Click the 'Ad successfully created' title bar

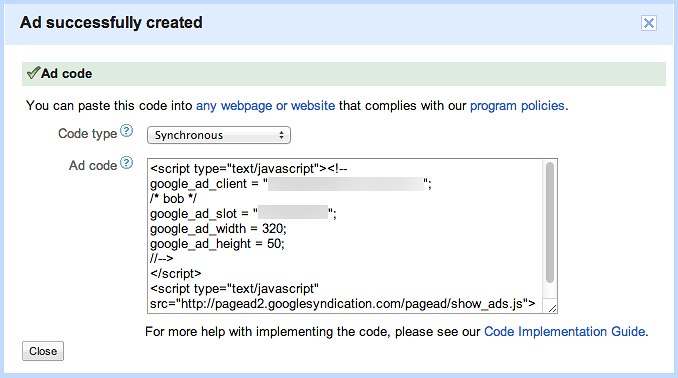[x=339, y=23]
